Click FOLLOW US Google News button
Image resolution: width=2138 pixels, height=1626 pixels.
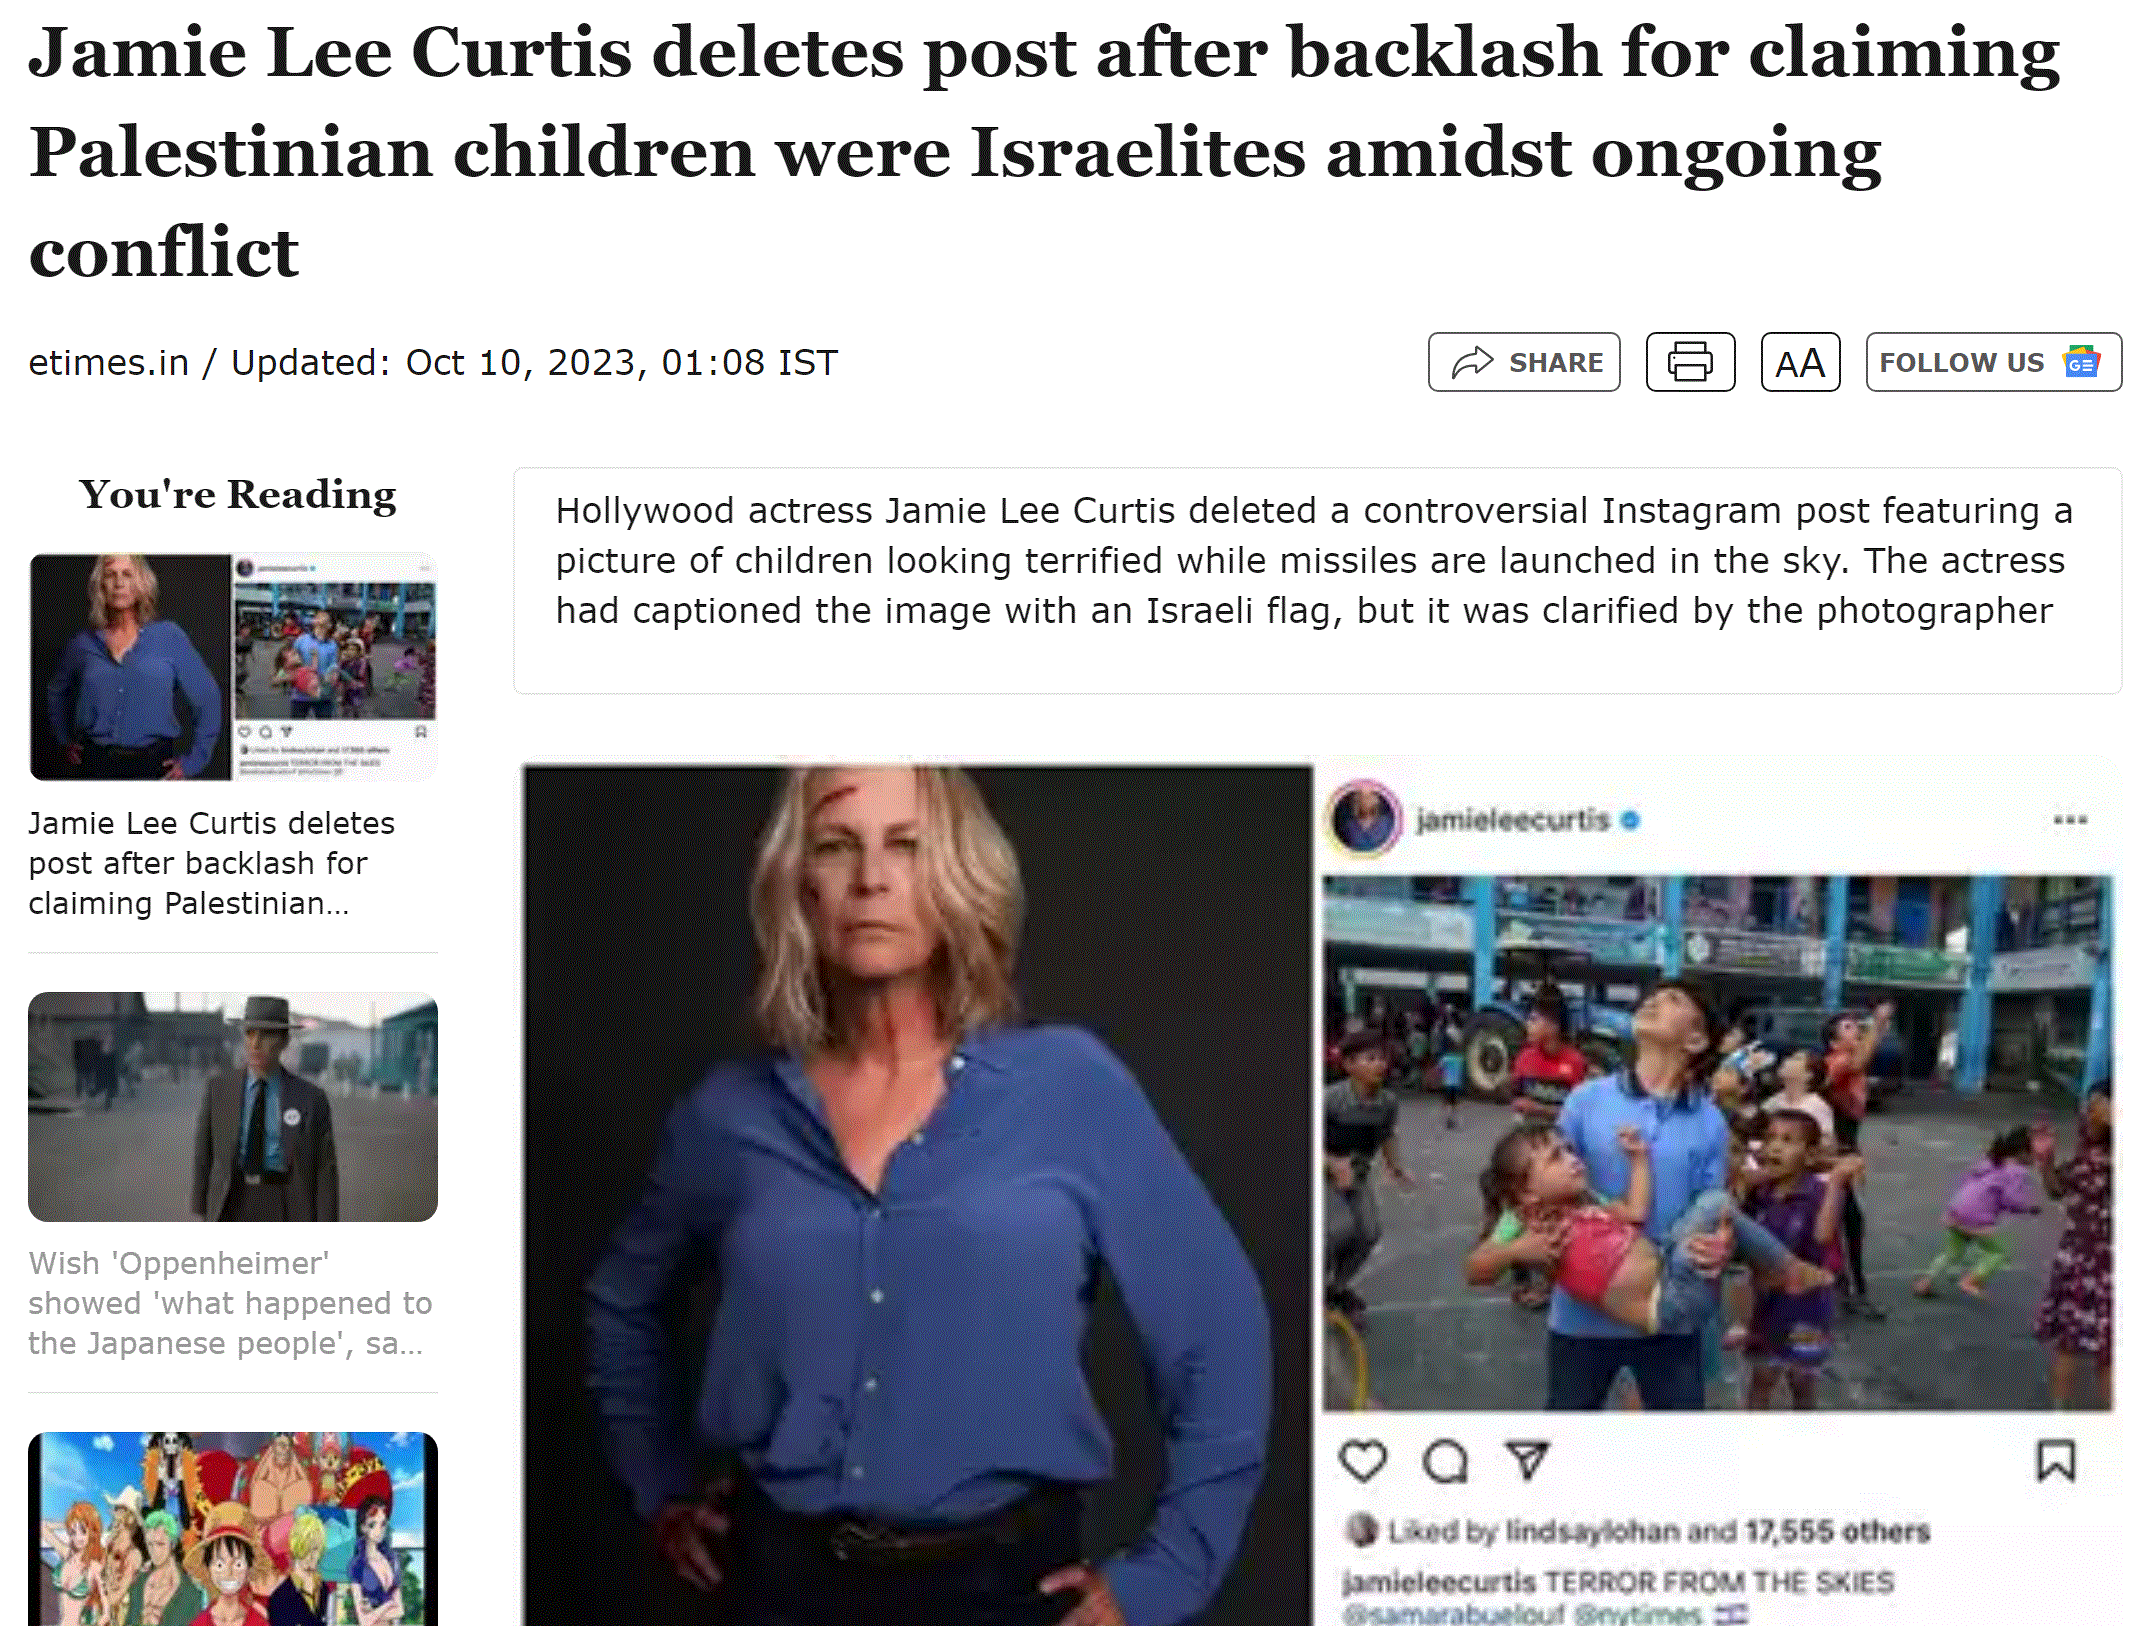[1993, 362]
